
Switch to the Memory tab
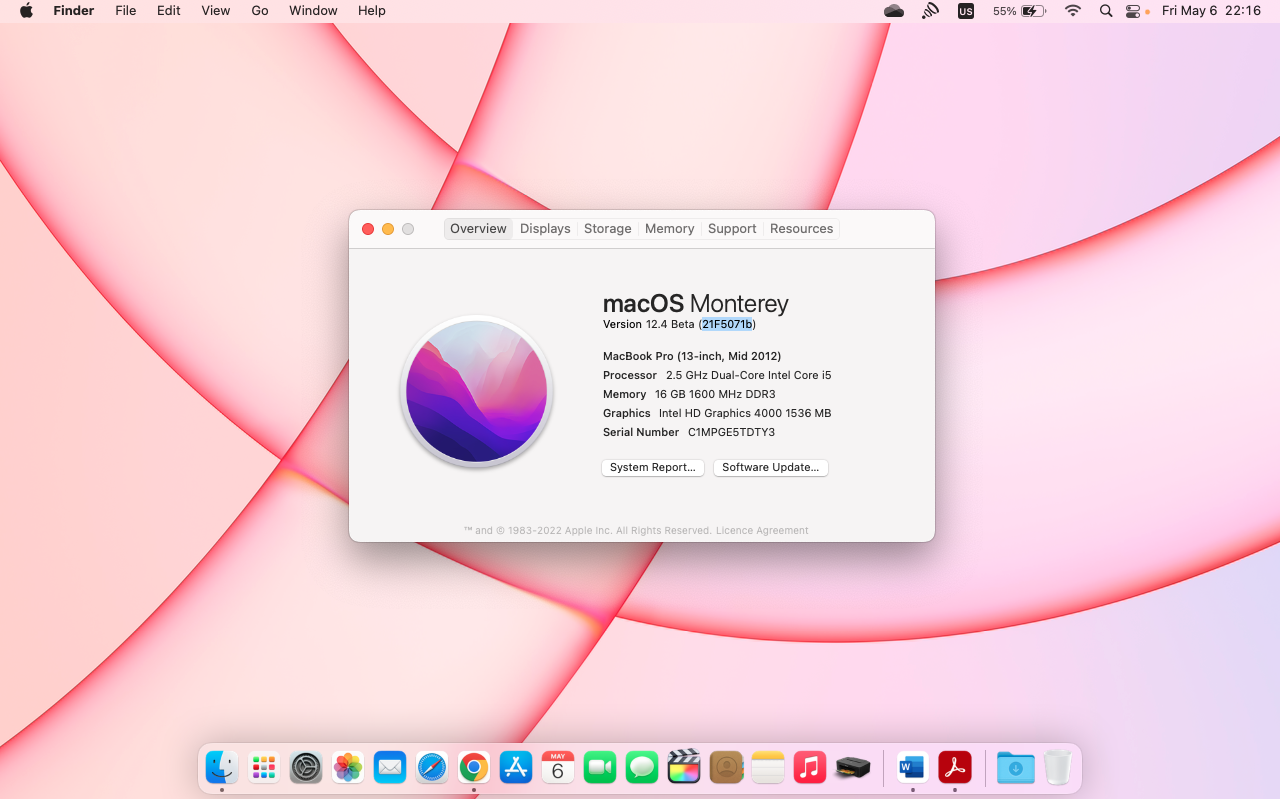pyautogui.click(x=669, y=229)
